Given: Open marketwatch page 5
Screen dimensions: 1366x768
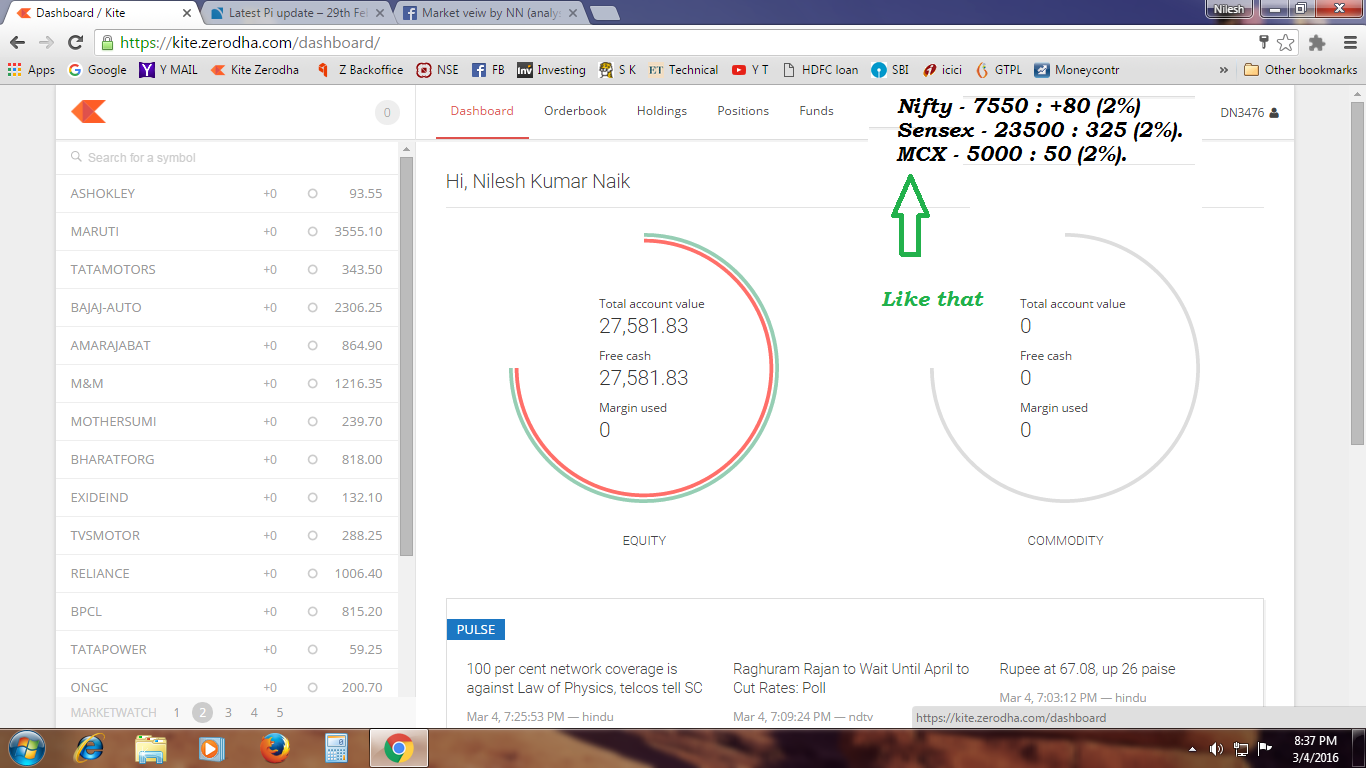Looking at the screenshot, I should point(280,713).
